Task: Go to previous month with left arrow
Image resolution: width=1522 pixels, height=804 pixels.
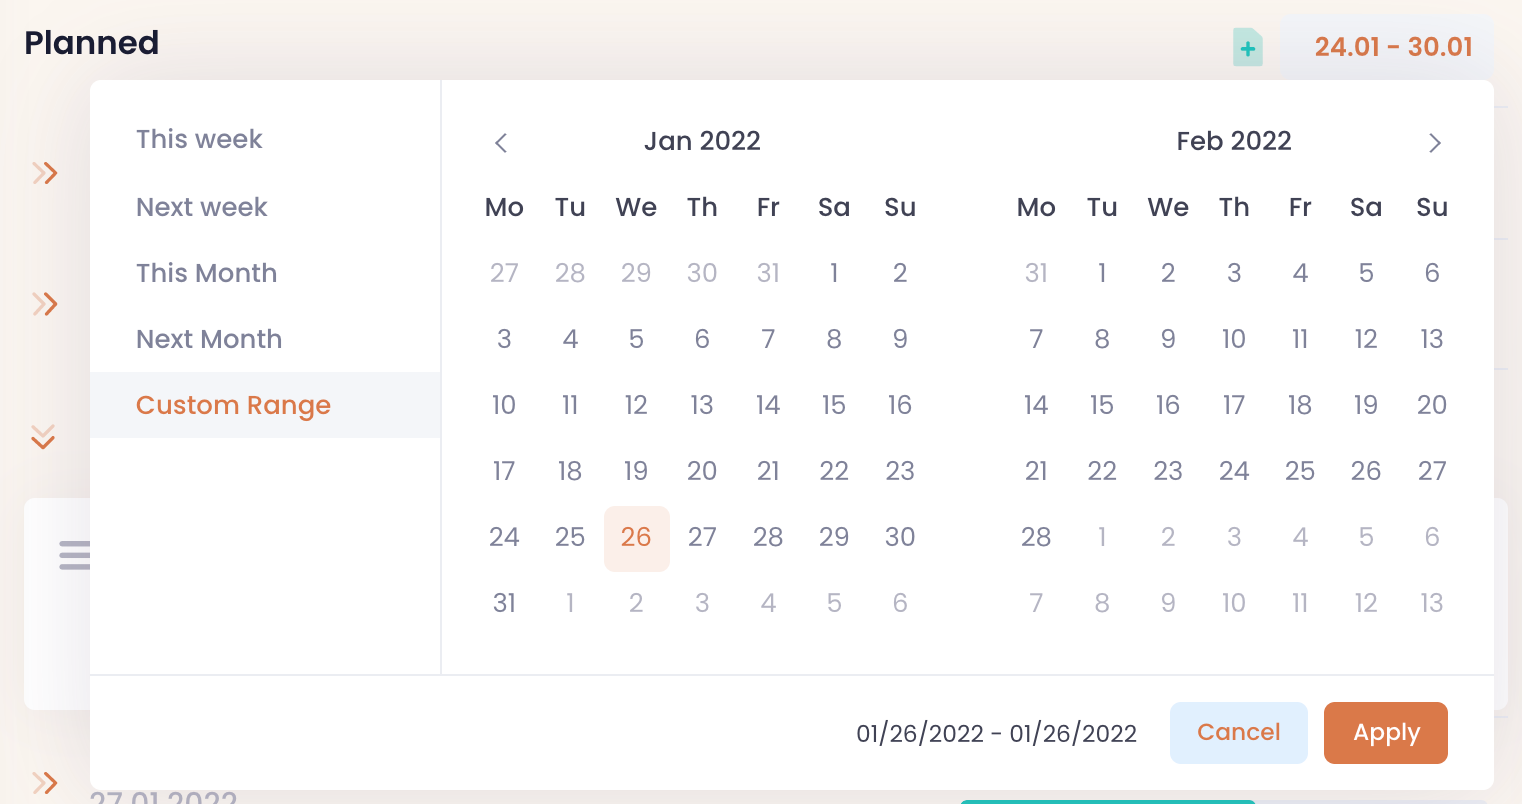Action: 501,143
